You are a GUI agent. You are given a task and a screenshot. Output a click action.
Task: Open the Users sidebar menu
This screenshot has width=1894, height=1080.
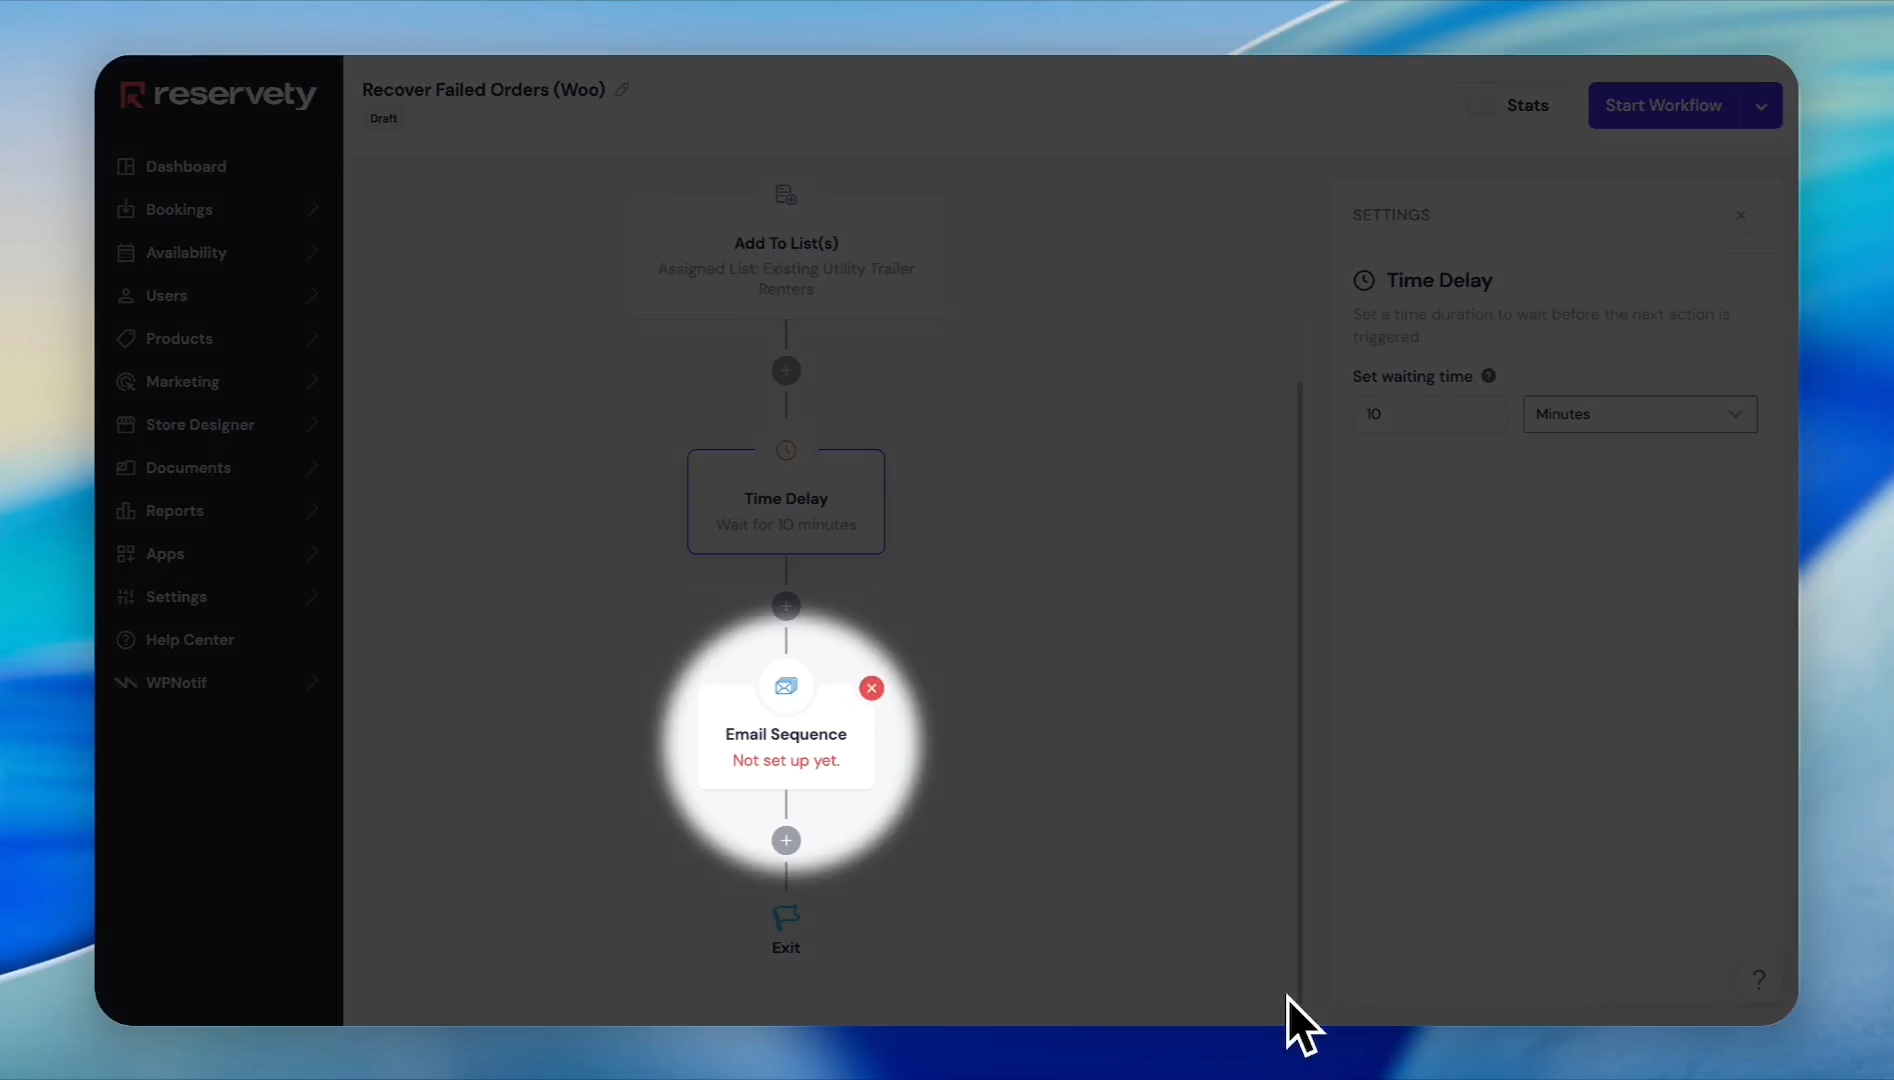pyautogui.click(x=218, y=295)
